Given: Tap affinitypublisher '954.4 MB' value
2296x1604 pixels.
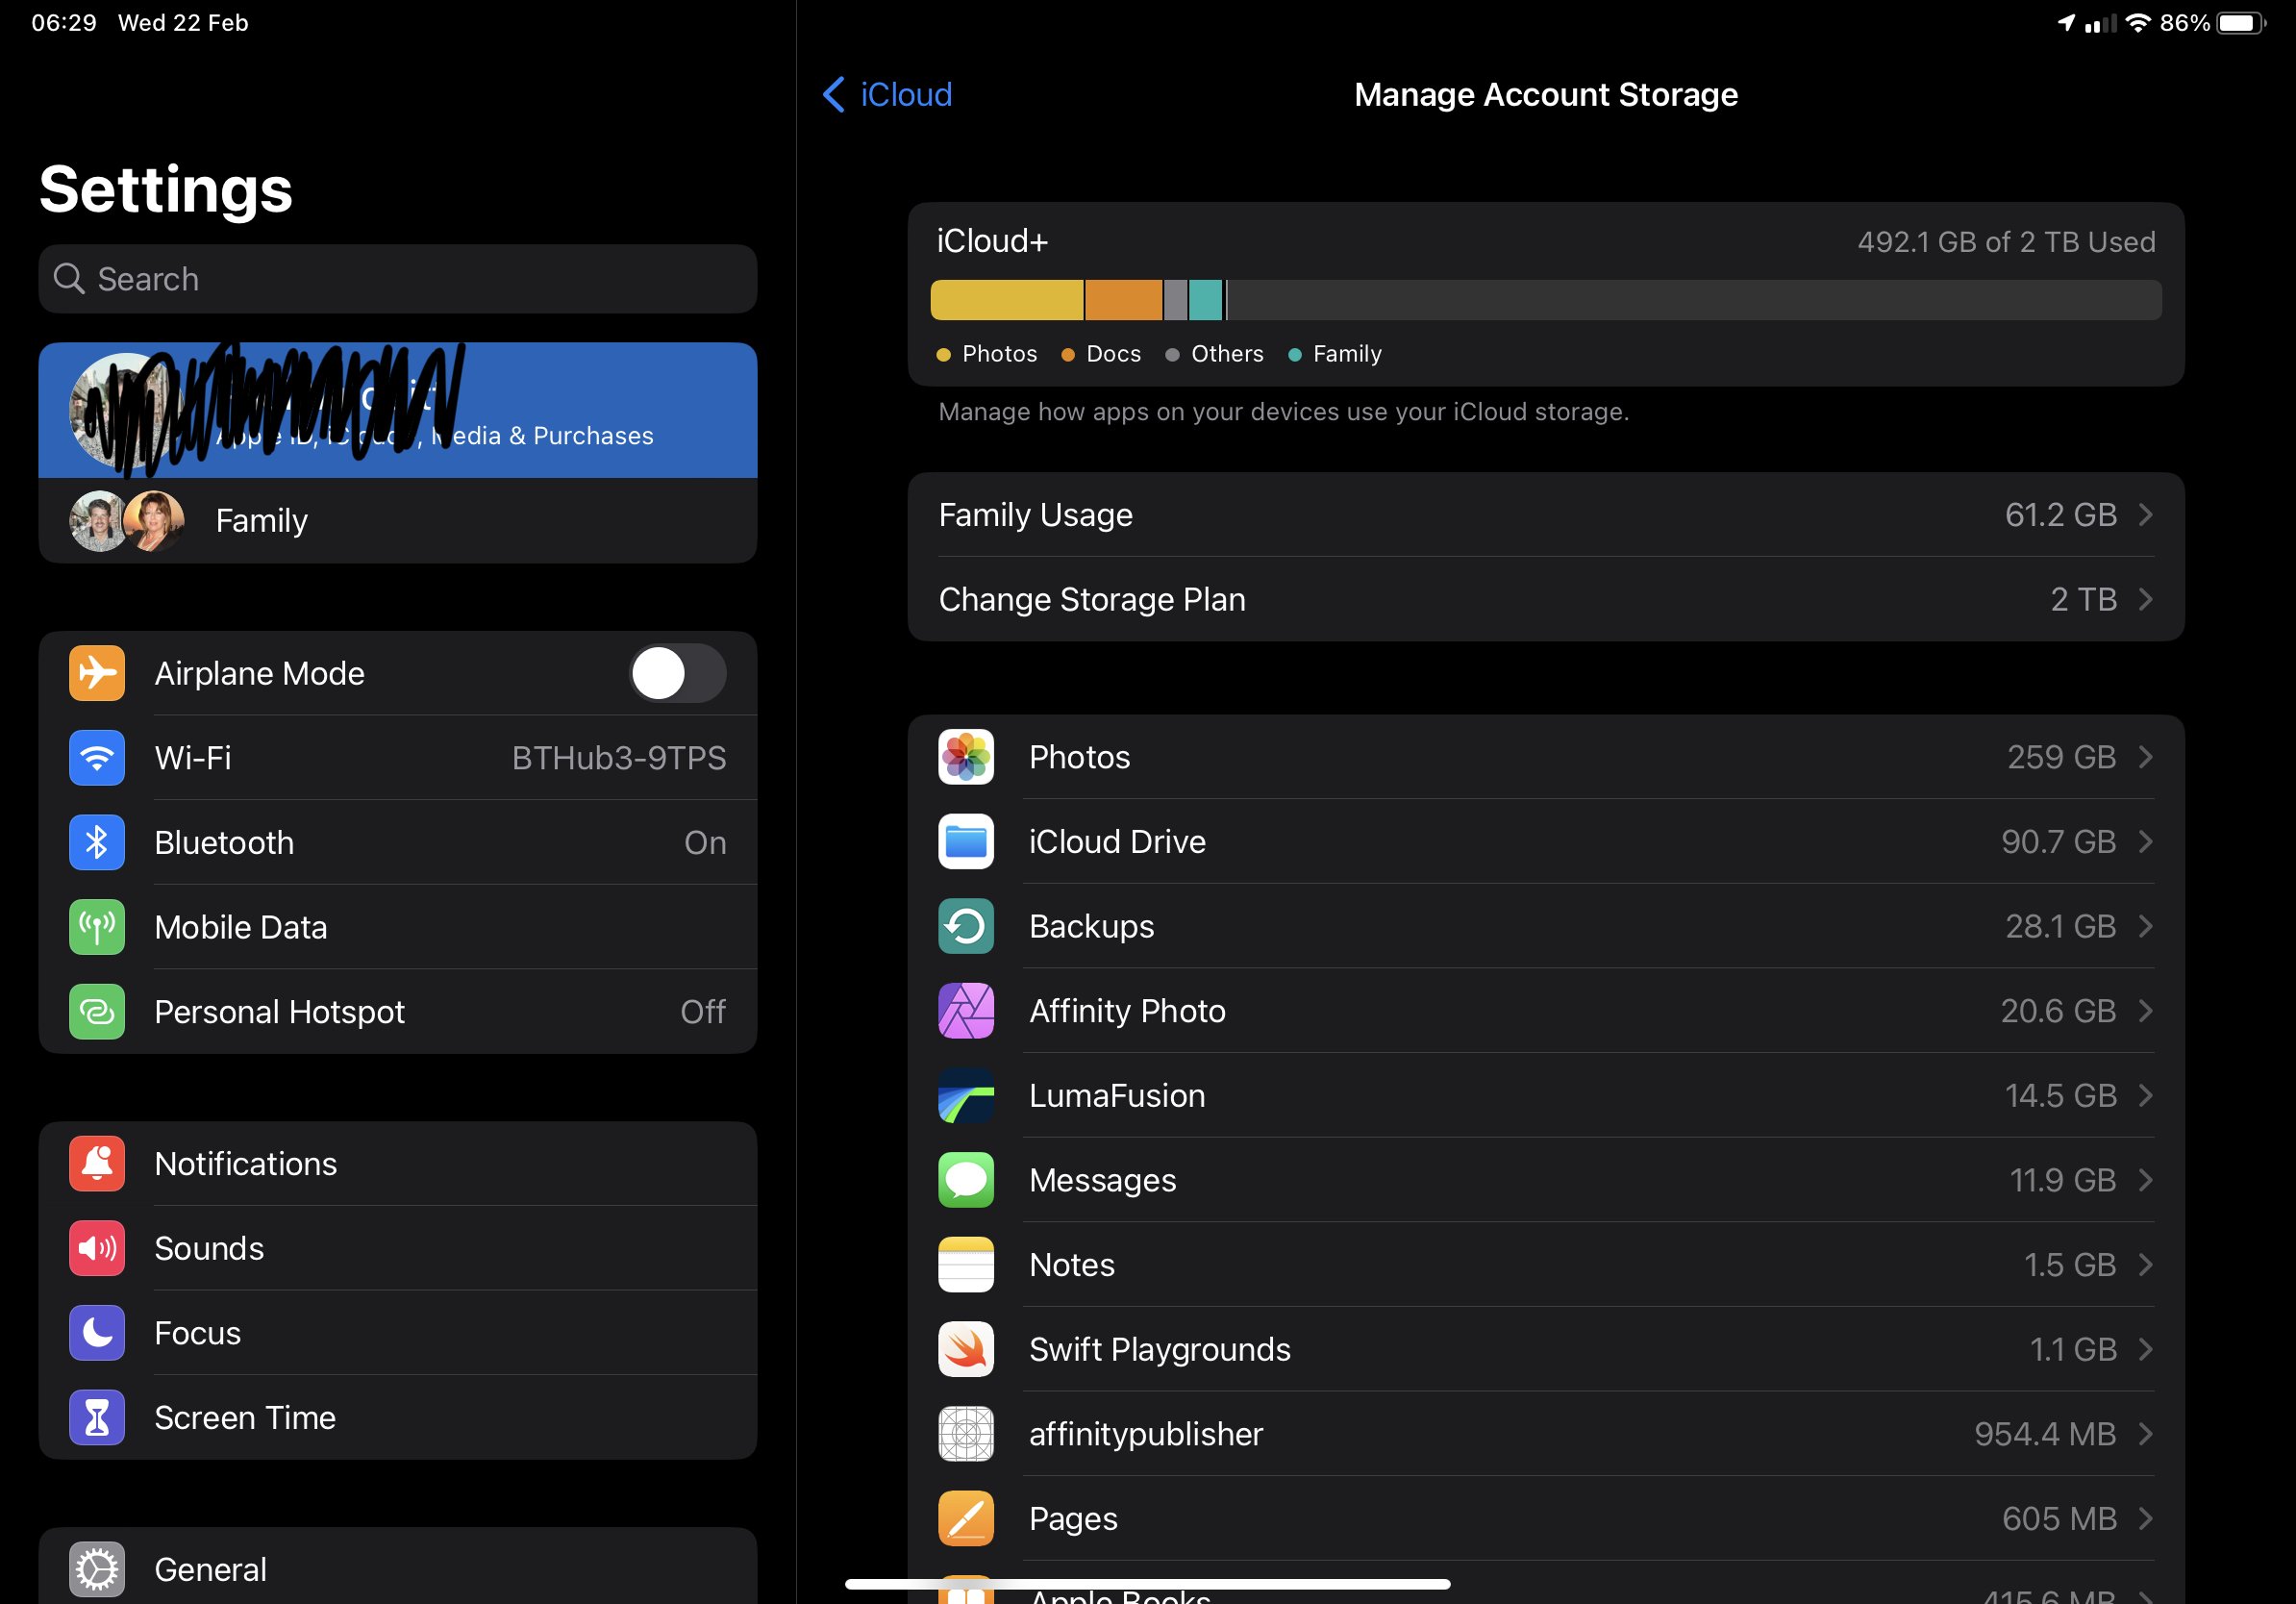Looking at the screenshot, I should click(x=2045, y=1434).
